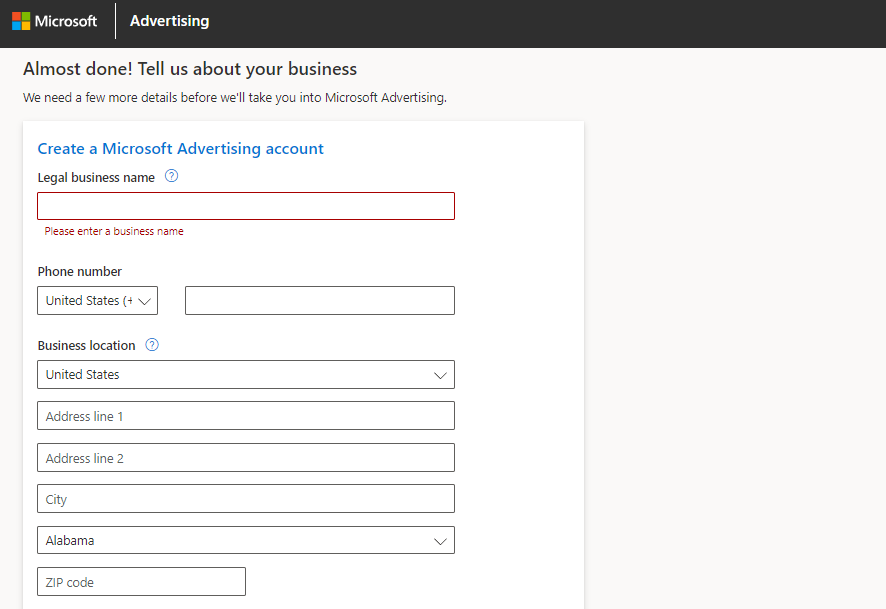
Task: Click the ZIP code field
Action: click(x=141, y=582)
